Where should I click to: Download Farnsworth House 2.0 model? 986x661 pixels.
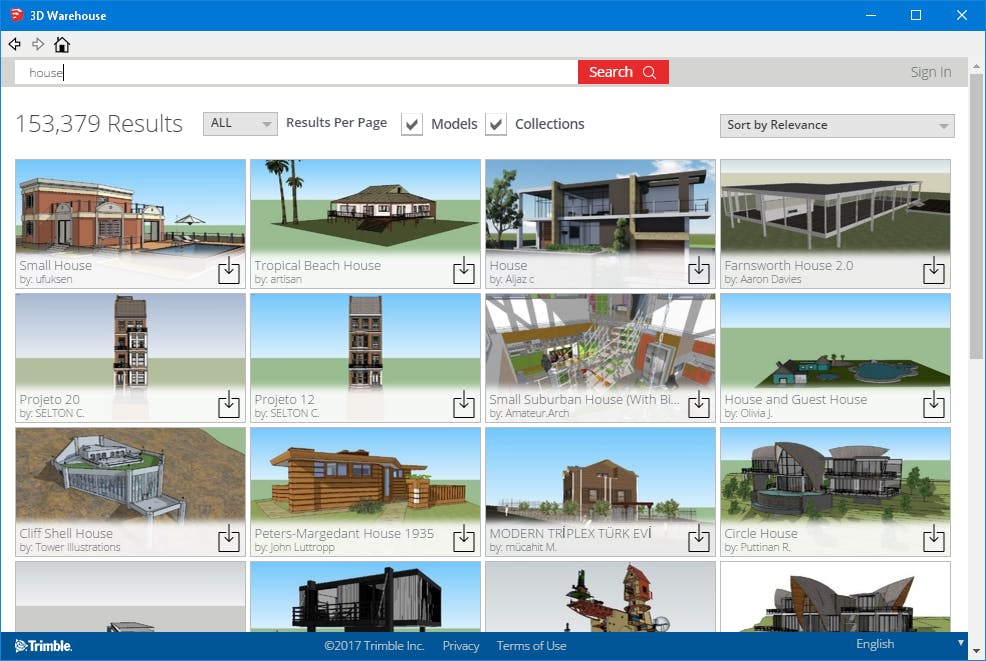pos(934,270)
